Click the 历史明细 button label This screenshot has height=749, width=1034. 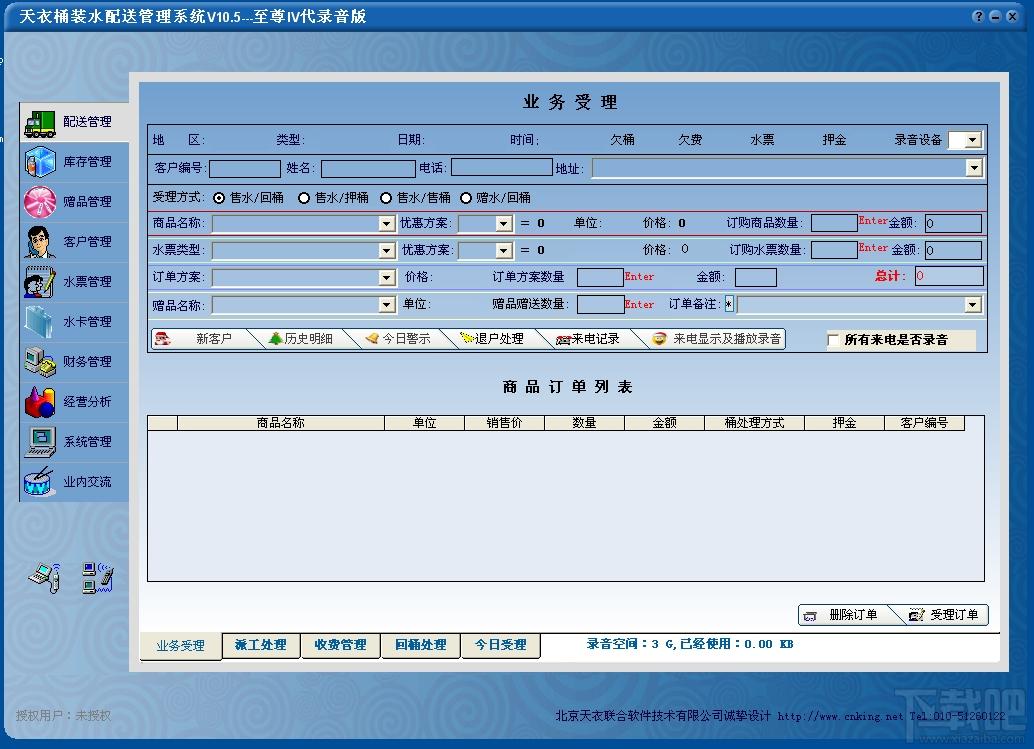point(309,339)
